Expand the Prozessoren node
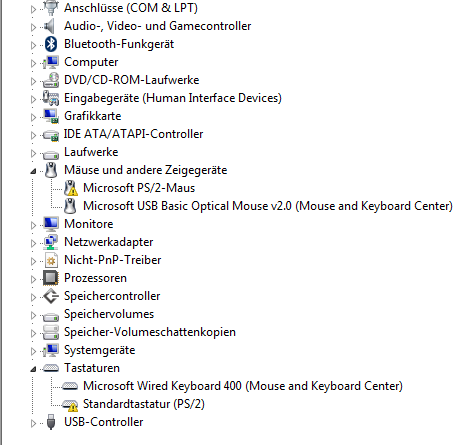 click(x=33, y=279)
